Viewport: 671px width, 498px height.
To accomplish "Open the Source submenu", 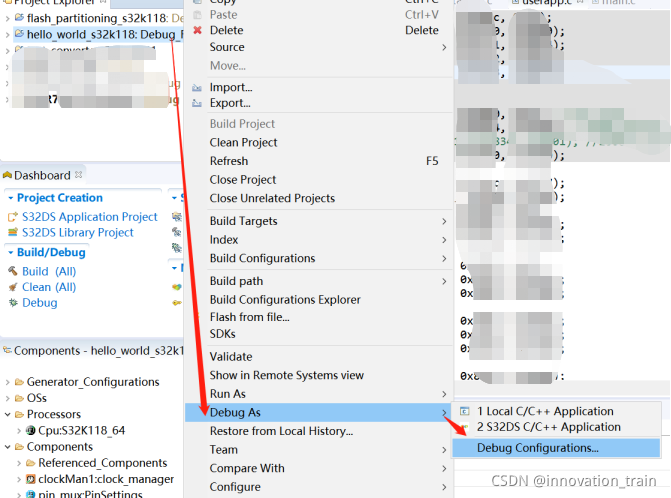I will pos(319,47).
